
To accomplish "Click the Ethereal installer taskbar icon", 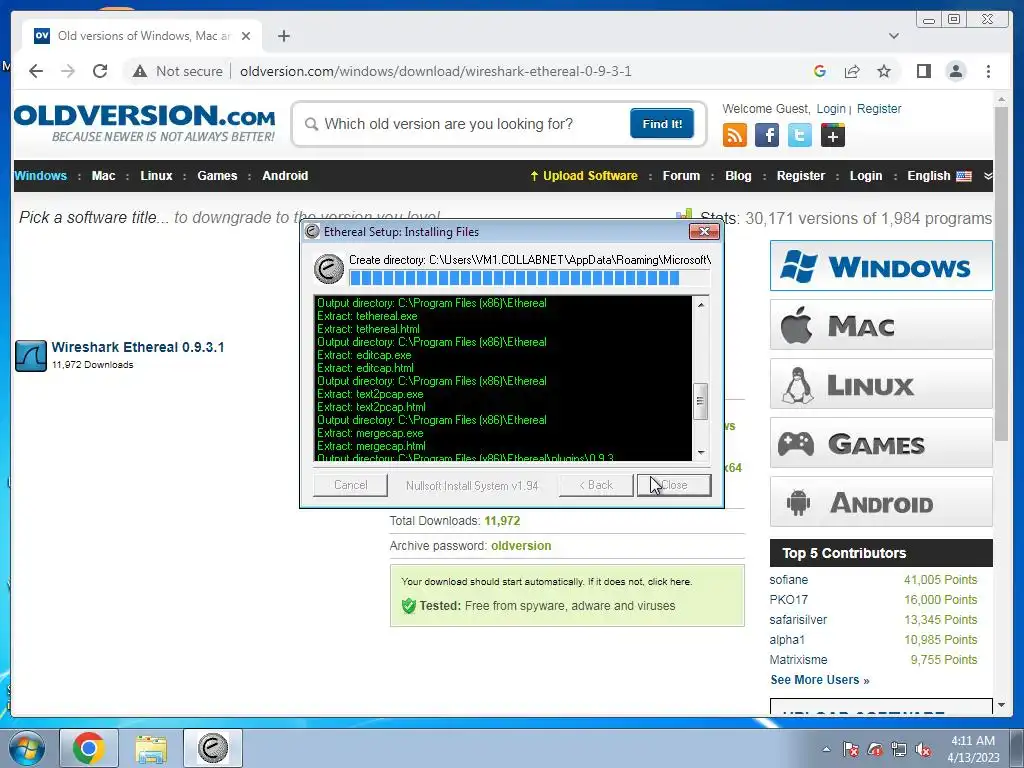I will click(x=213, y=748).
